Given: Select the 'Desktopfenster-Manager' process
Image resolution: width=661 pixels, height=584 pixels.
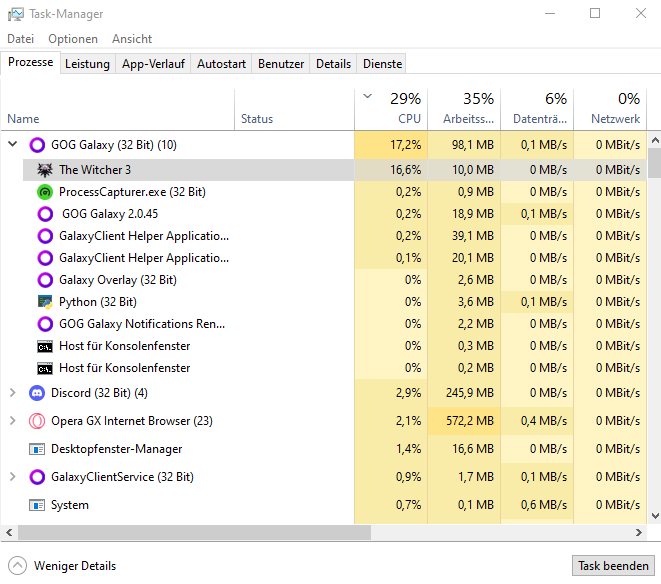Looking at the screenshot, I should pos(324,449).
